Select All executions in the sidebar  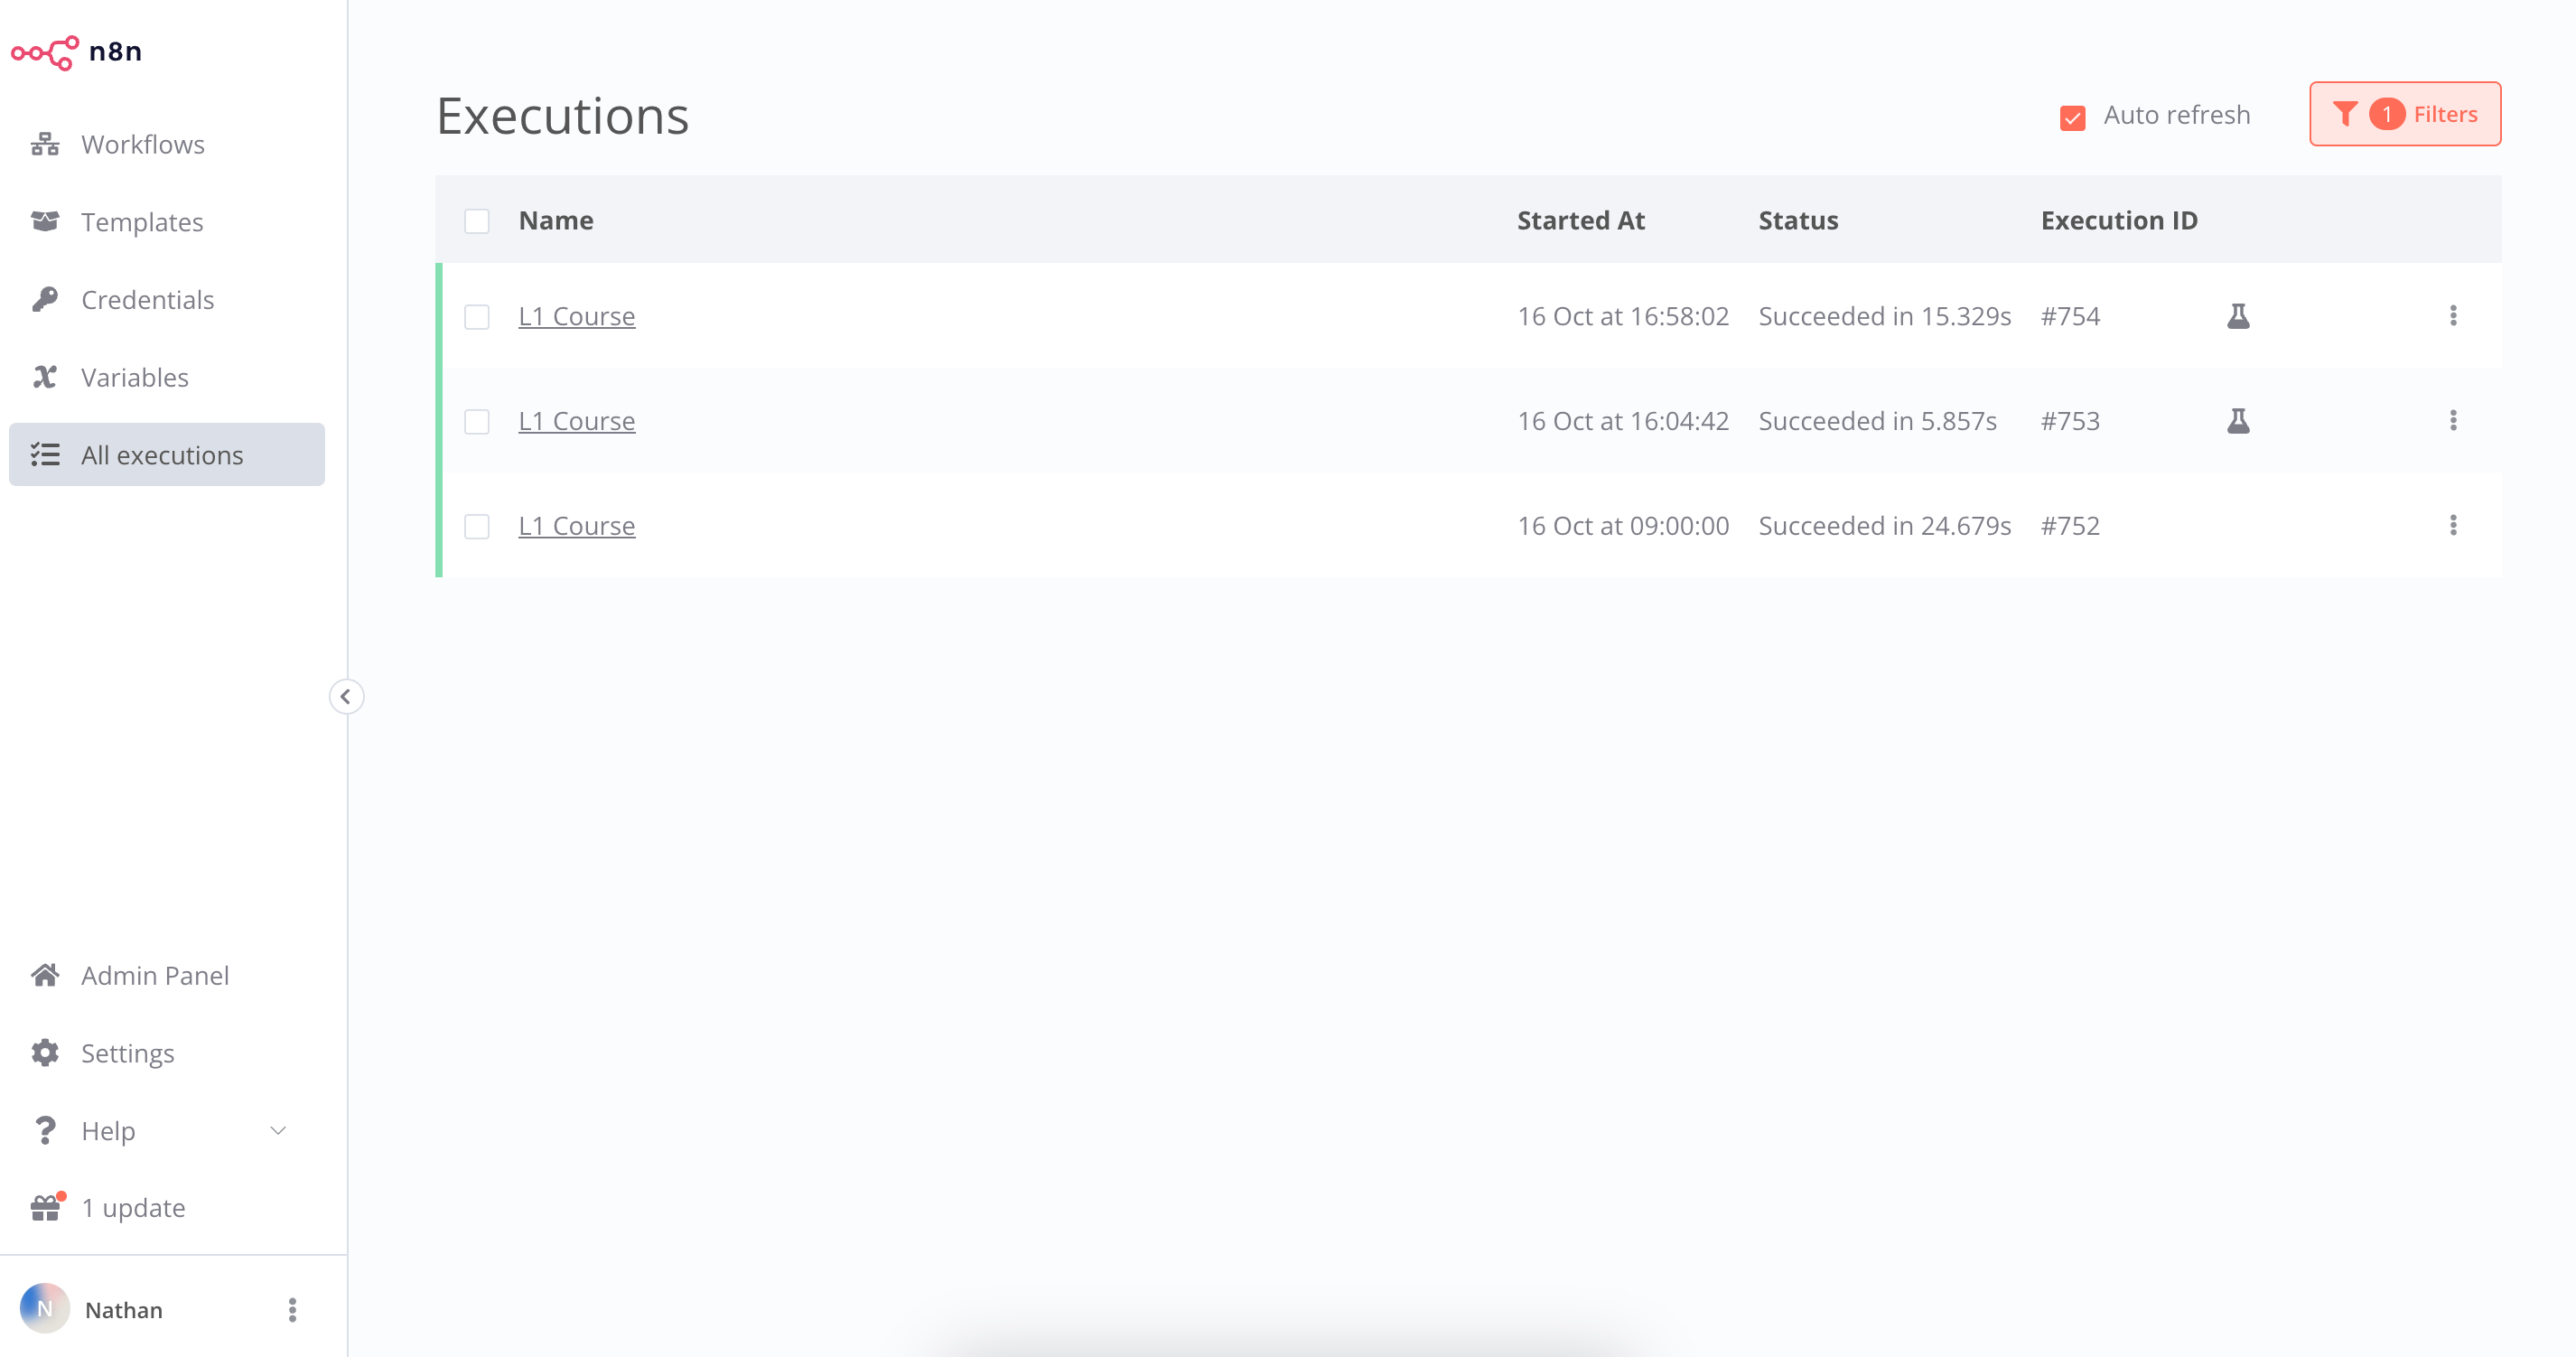163,455
